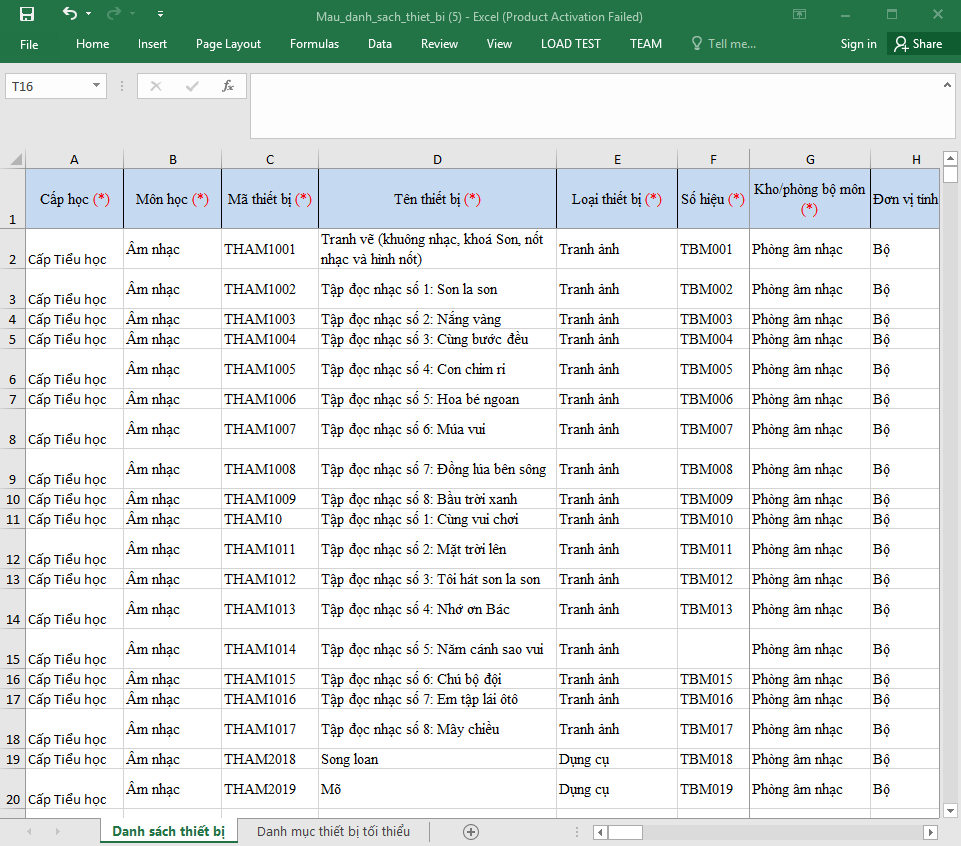Click the Save icon in Quick Access Toolbar
Image resolution: width=961 pixels, height=846 pixels.
(27, 15)
